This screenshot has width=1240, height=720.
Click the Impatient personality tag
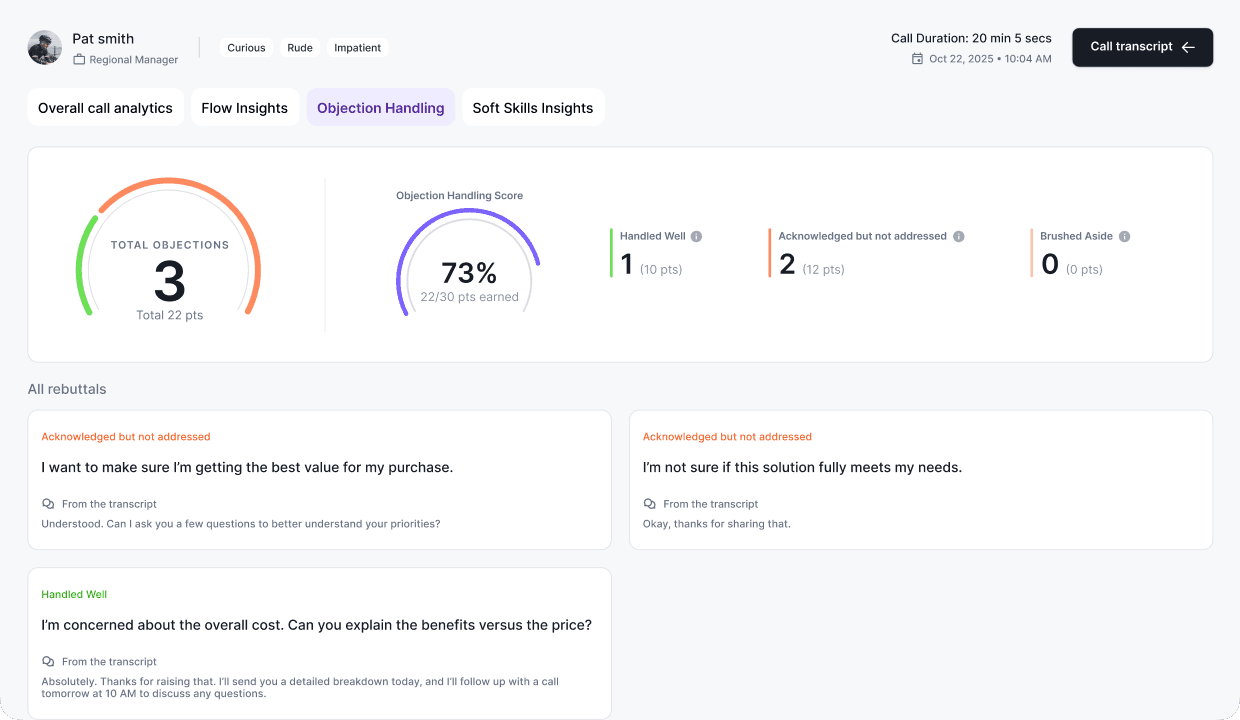coord(358,48)
